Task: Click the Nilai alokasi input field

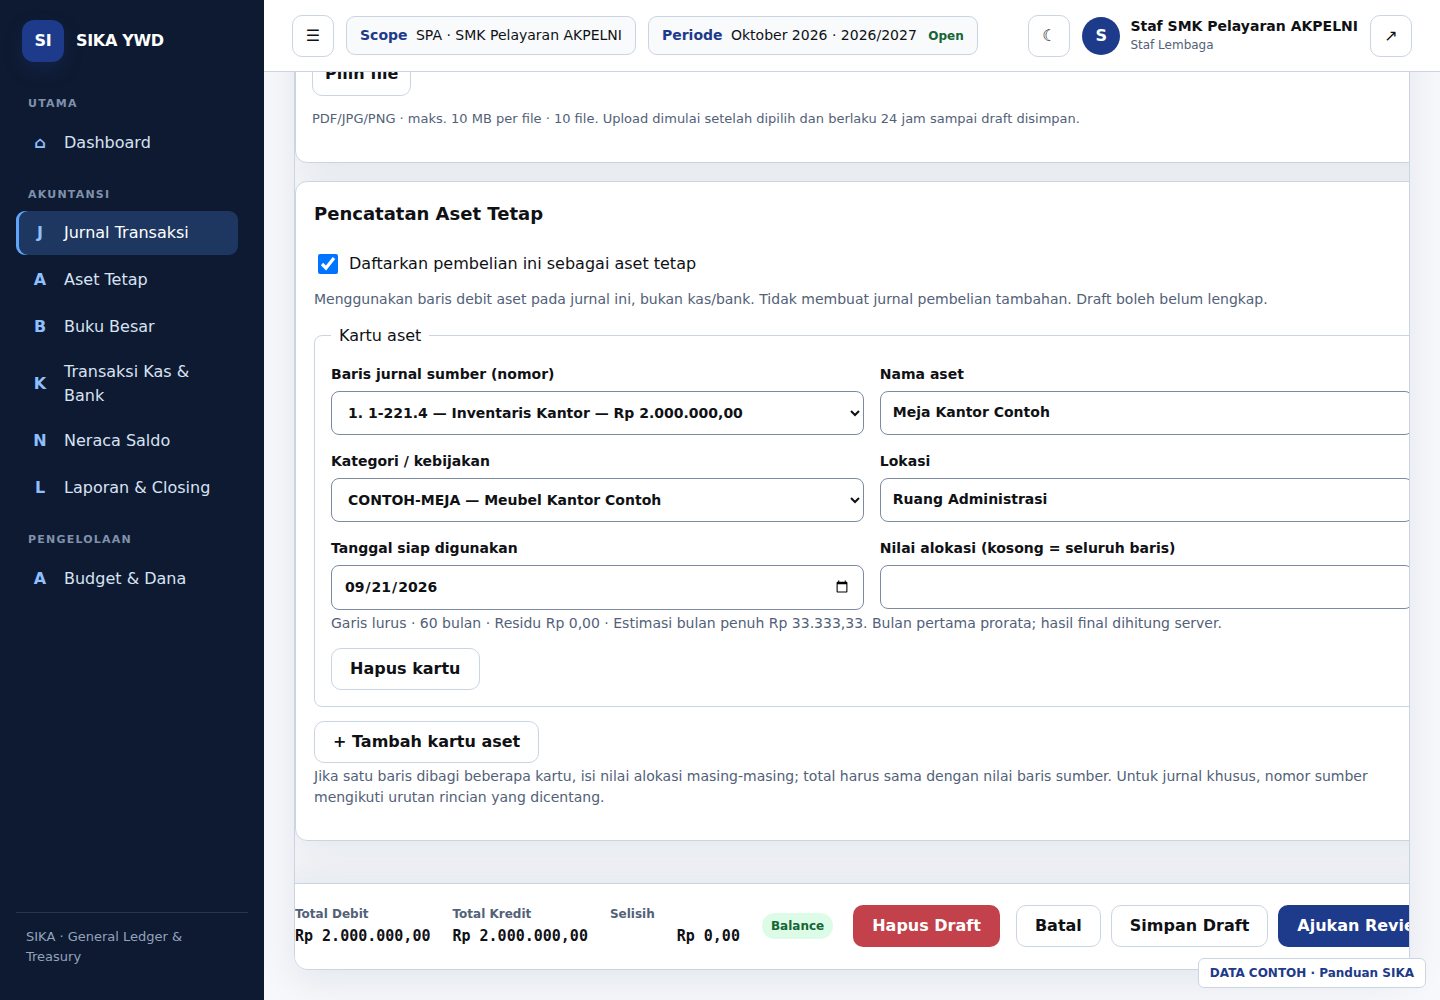Action: click(1144, 587)
